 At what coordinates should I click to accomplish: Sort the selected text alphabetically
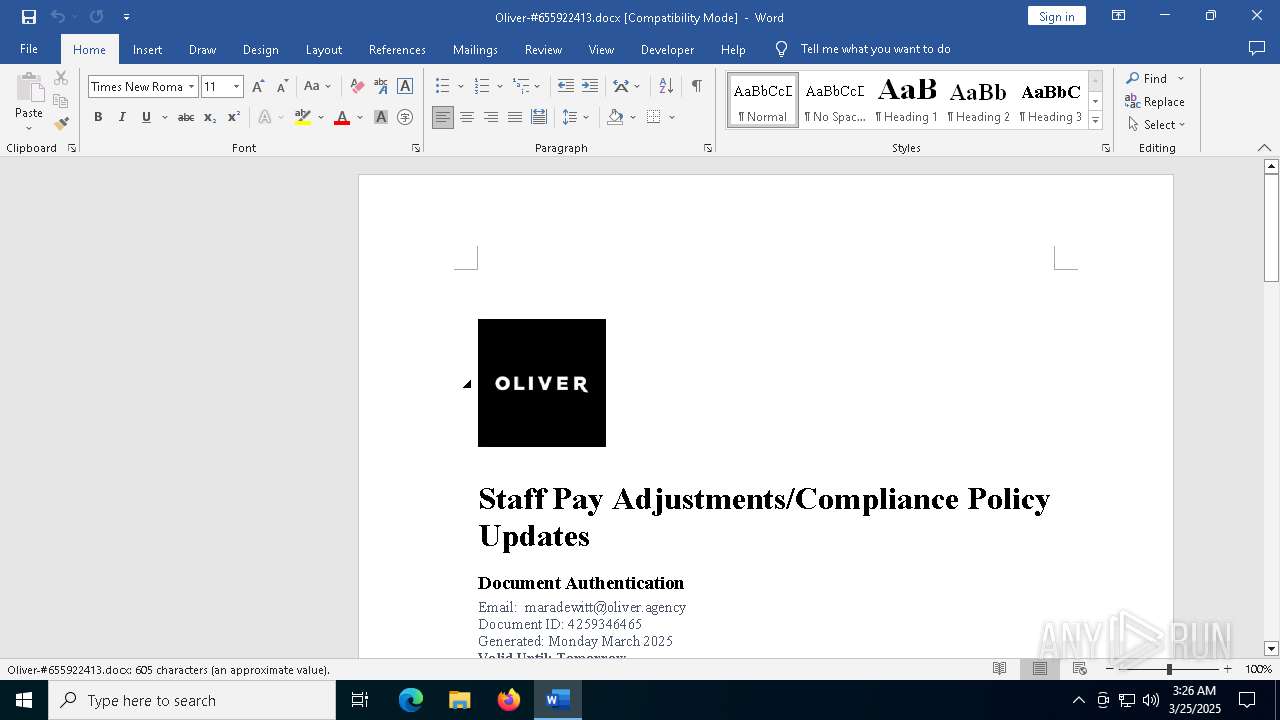coord(666,87)
